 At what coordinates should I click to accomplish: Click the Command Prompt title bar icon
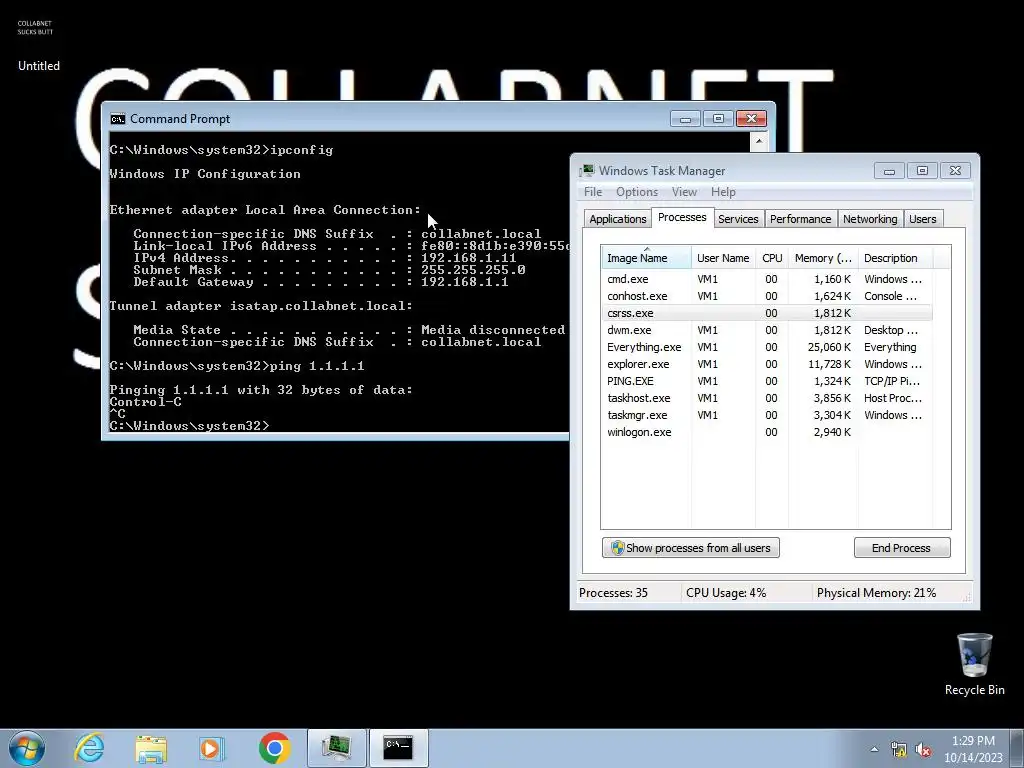click(118, 119)
